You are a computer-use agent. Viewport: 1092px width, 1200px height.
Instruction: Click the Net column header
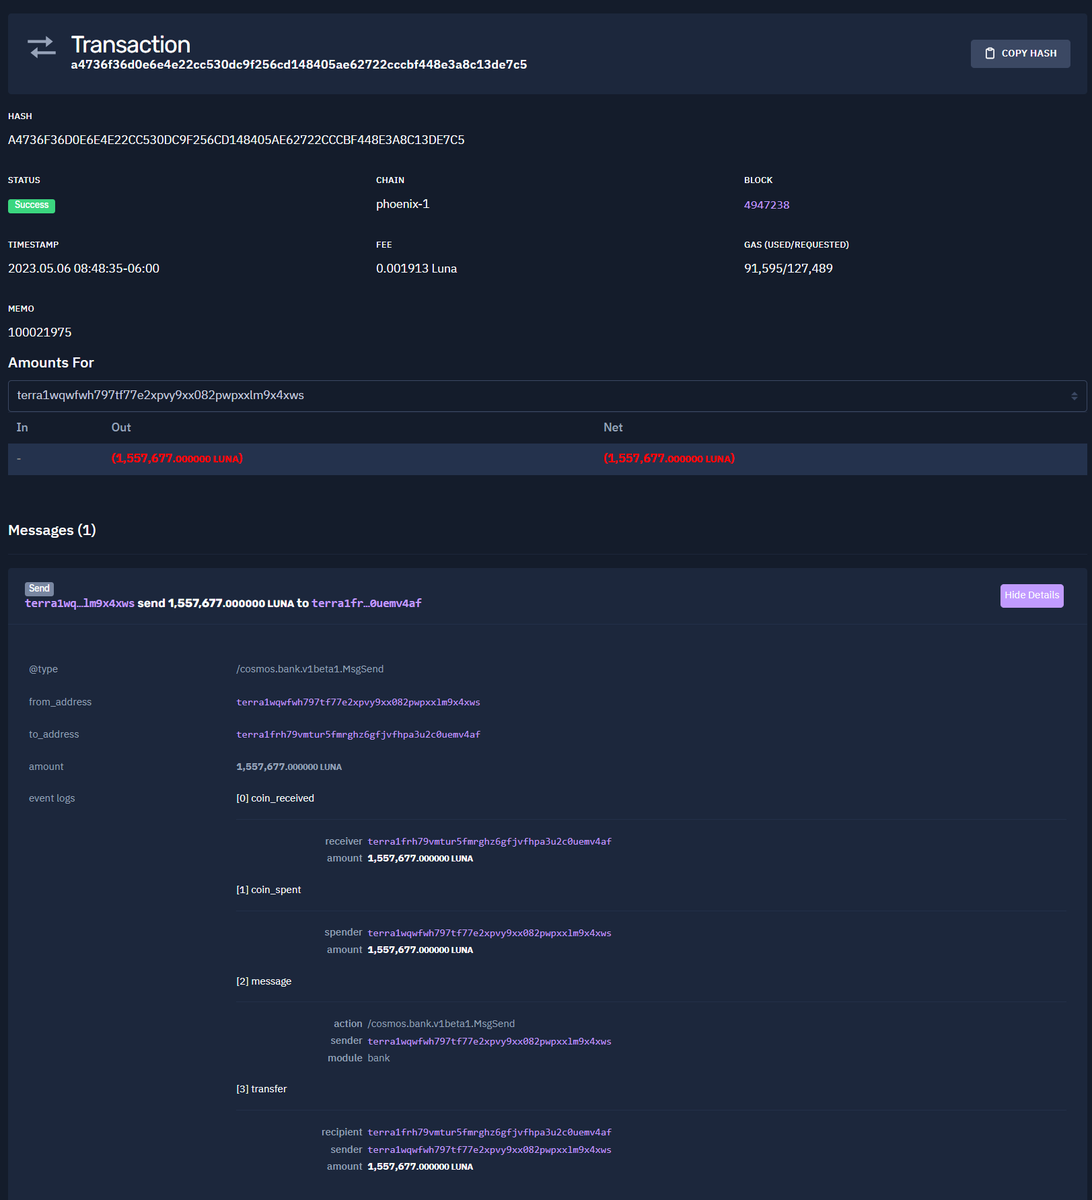pos(613,427)
